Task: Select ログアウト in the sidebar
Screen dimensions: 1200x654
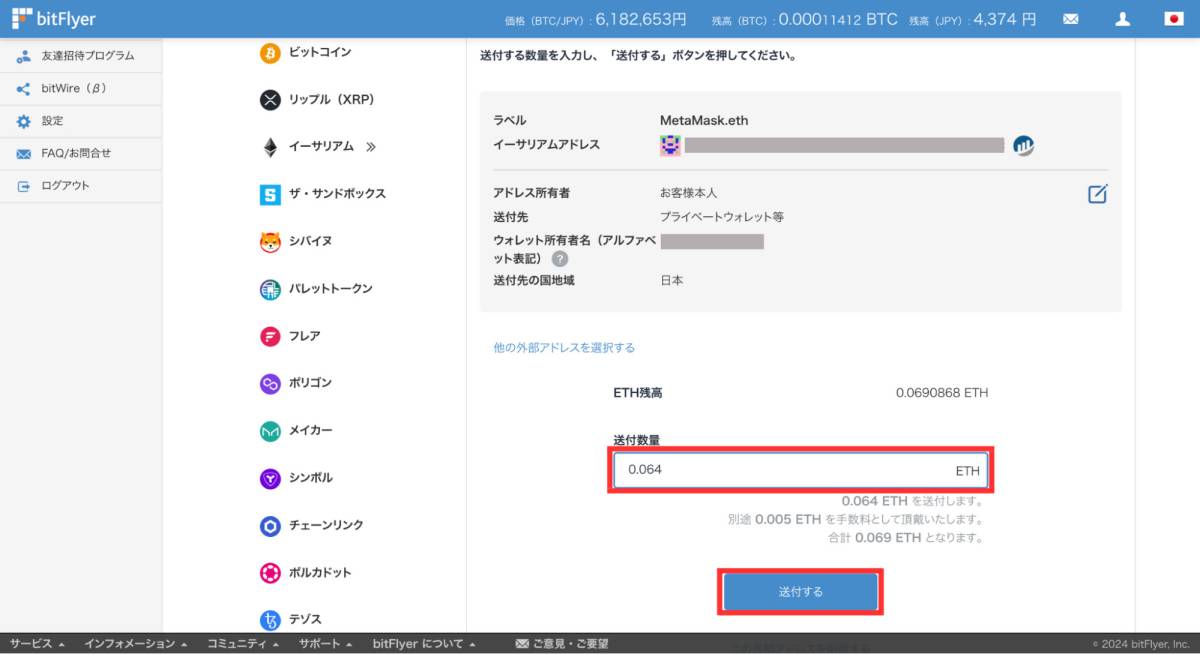Action: click(x=55, y=186)
